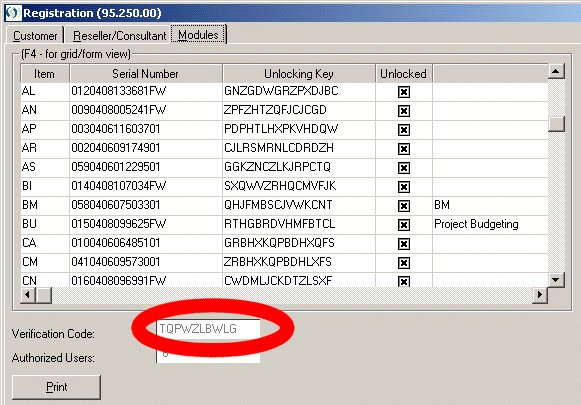Click the grid's scroll down arrow
581x405 pixels.
coord(556,280)
